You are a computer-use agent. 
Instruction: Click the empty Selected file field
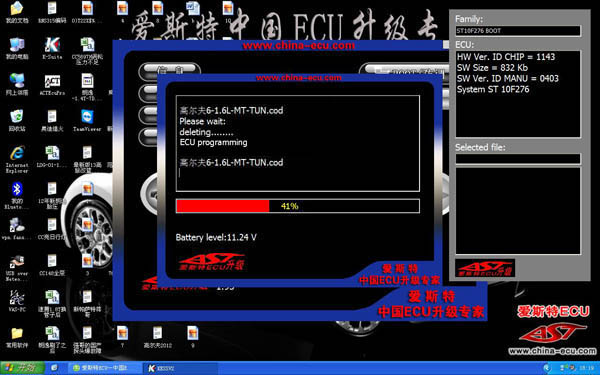(x=518, y=158)
